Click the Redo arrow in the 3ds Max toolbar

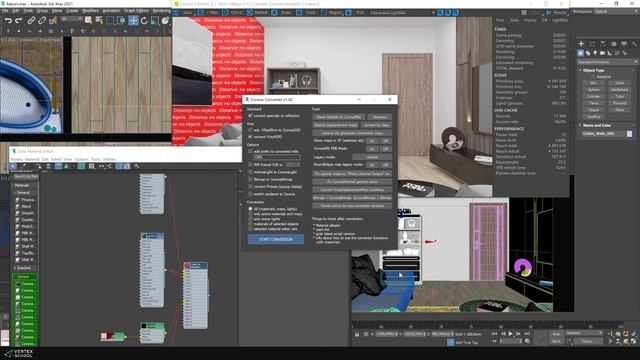tap(19, 20)
